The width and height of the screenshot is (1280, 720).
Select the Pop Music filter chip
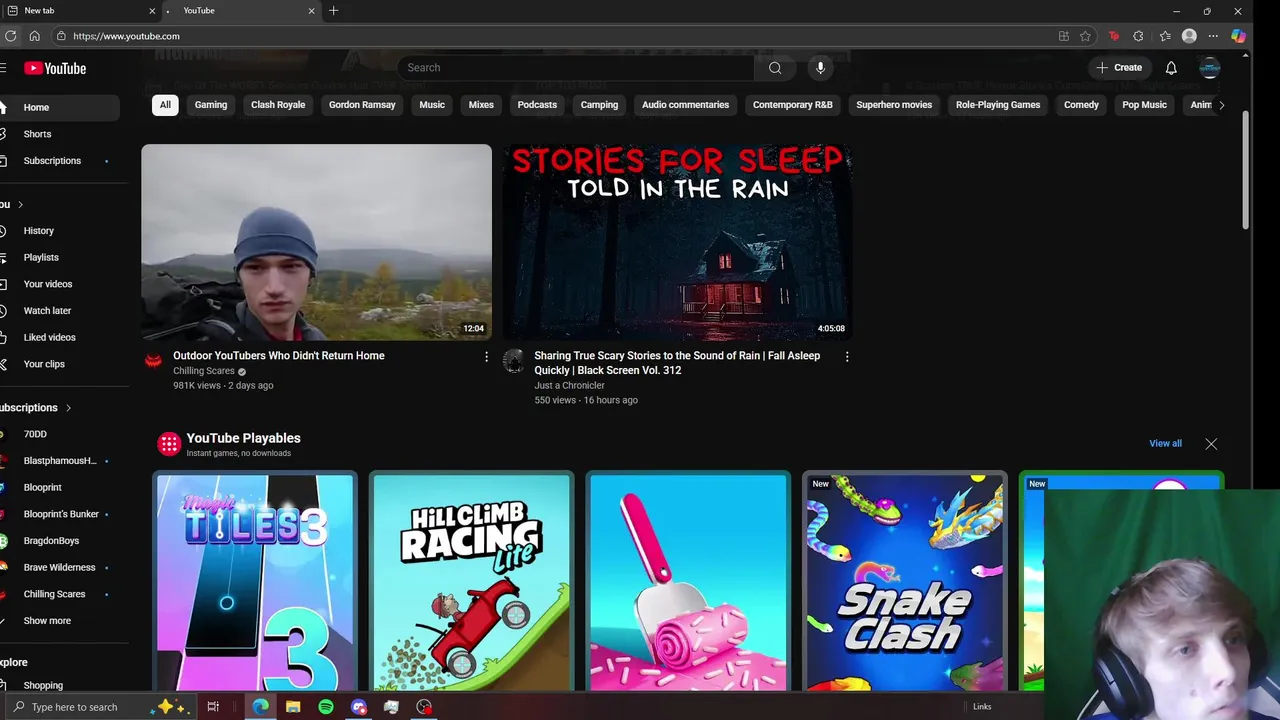[1144, 105]
